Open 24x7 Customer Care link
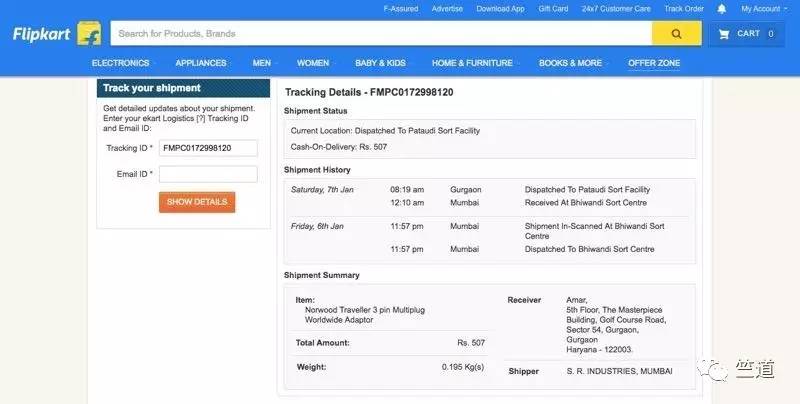The width and height of the screenshot is (800, 404). [x=616, y=9]
